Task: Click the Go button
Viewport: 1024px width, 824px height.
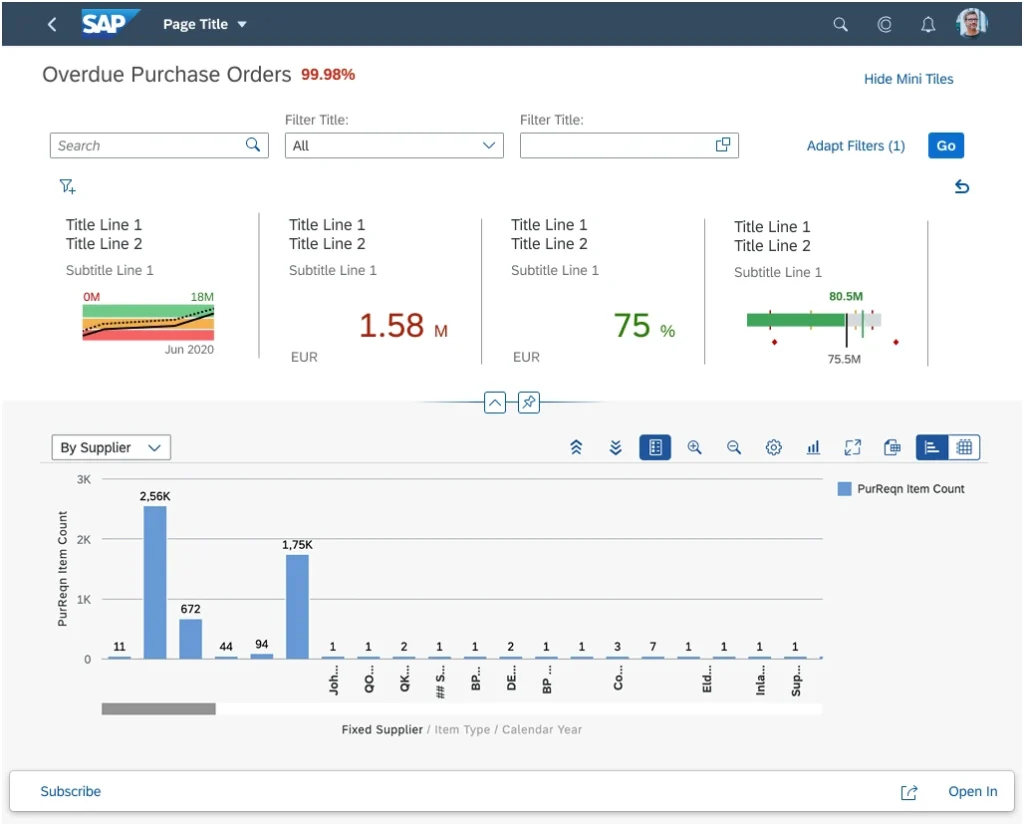Action: click(x=946, y=146)
